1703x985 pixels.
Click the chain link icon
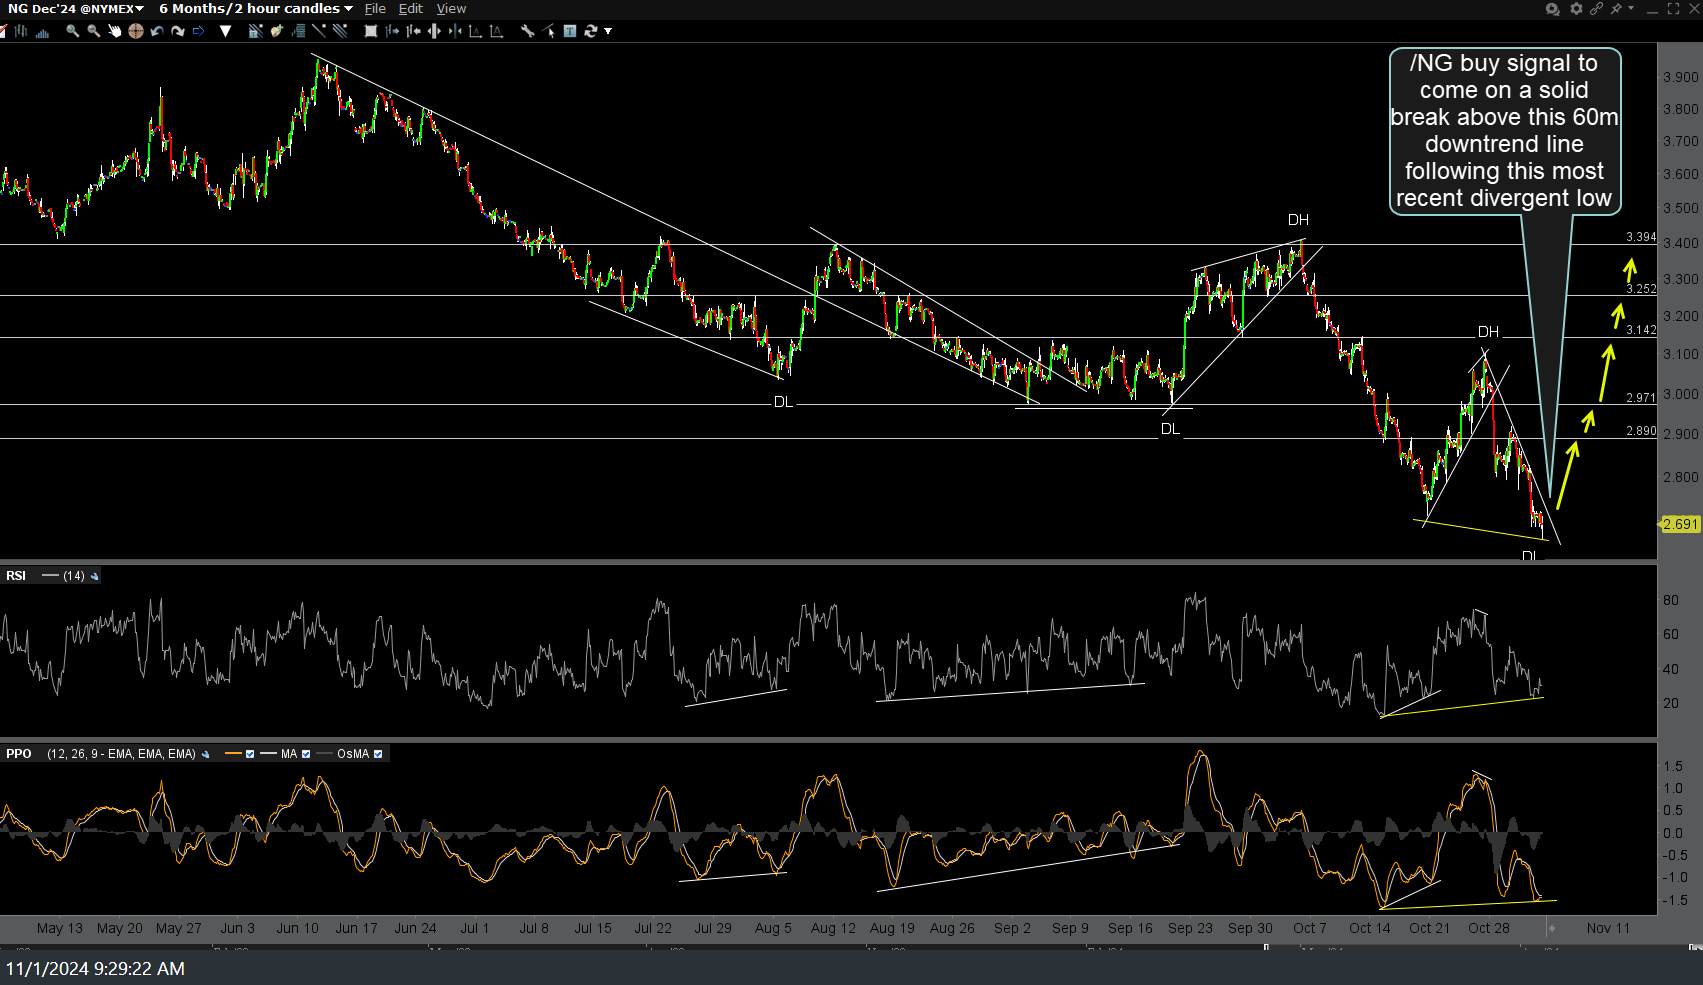[x=1596, y=9]
